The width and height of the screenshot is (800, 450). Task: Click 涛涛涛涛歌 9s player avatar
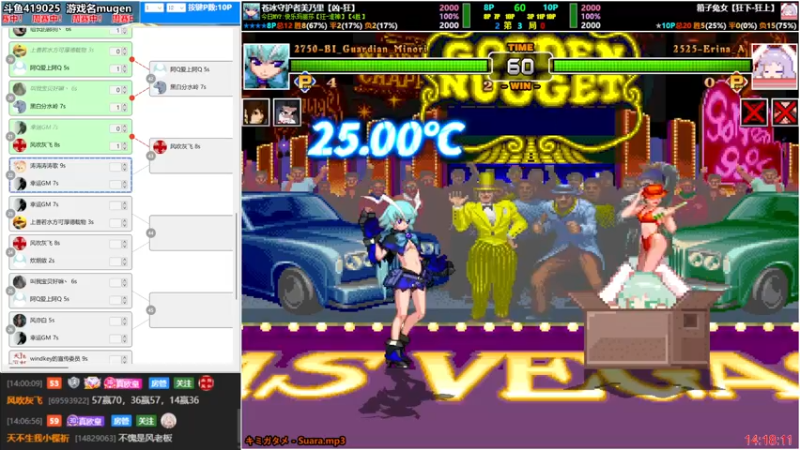pyautogui.click(x=19, y=166)
